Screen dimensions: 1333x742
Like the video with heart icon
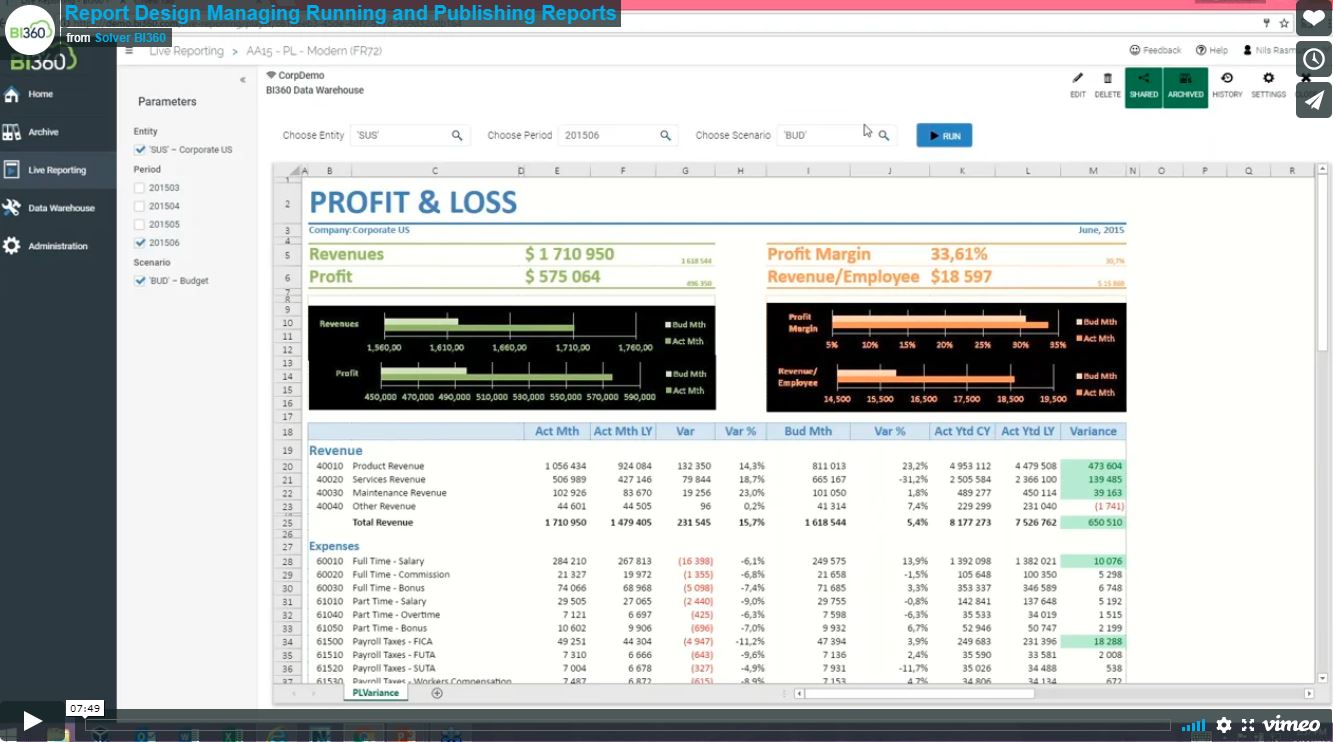coord(1314,19)
